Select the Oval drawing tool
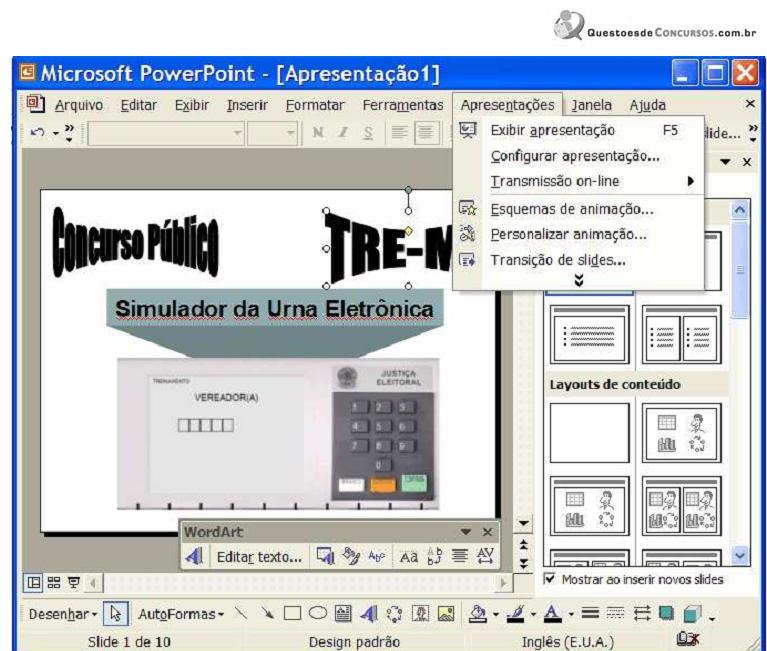 318,613
